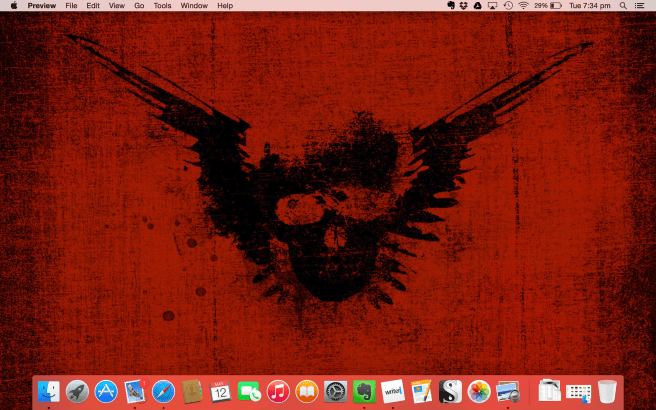
Task: Open the Writer app in the Dock
Action: (x=393, y=392)
